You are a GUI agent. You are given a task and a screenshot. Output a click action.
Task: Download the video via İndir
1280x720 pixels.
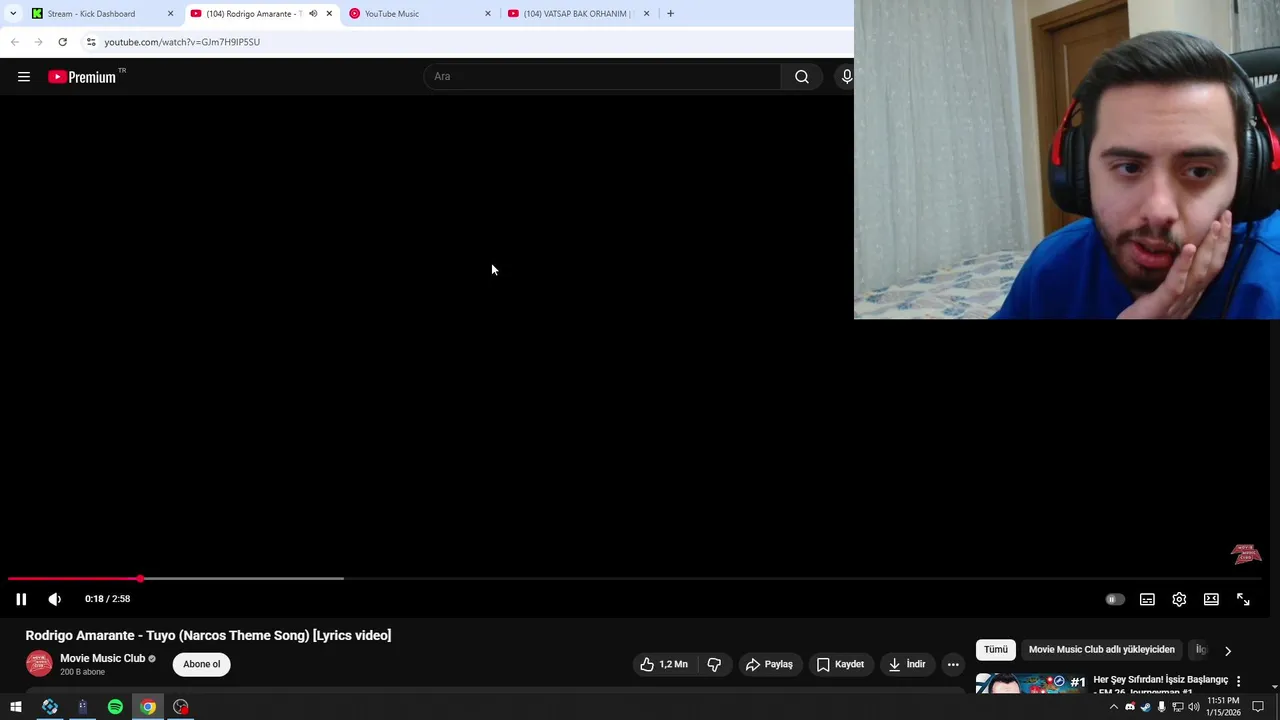(x=907, y=664)
